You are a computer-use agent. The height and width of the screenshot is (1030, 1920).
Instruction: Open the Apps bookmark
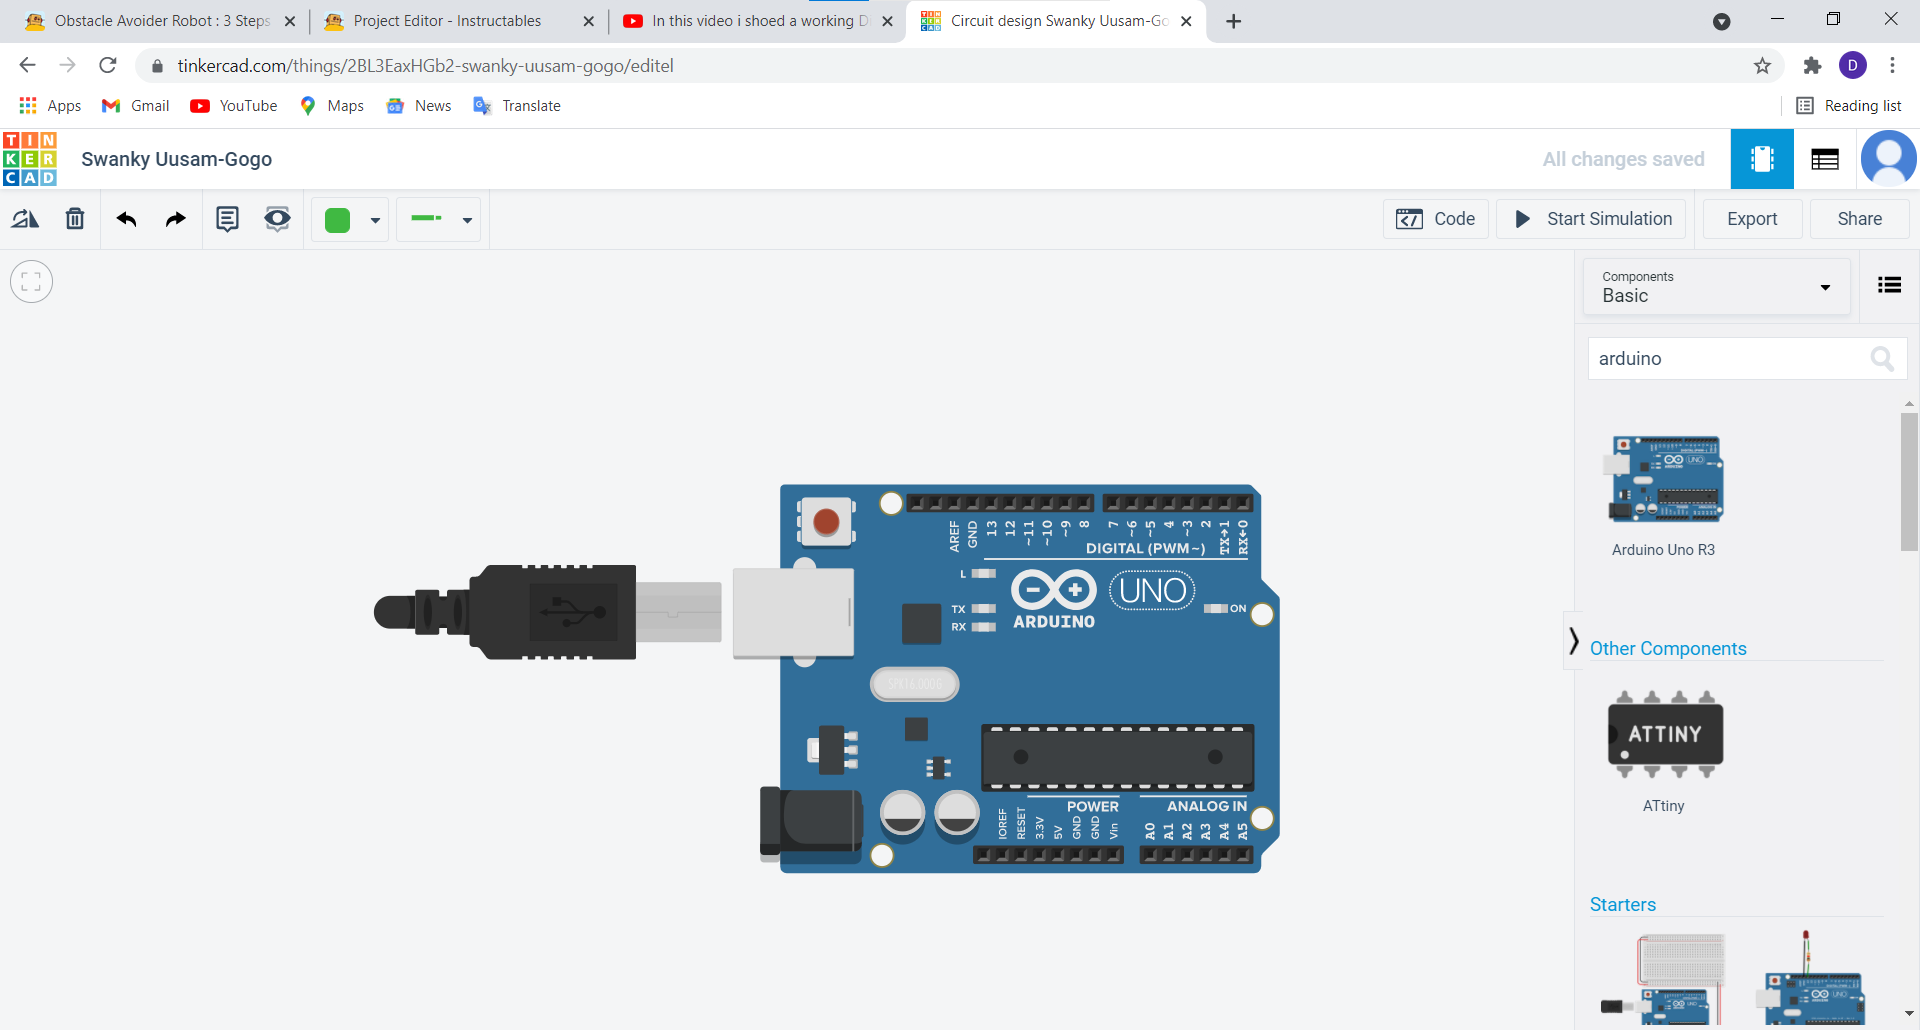pyautogui.click(x=50, y=106)
